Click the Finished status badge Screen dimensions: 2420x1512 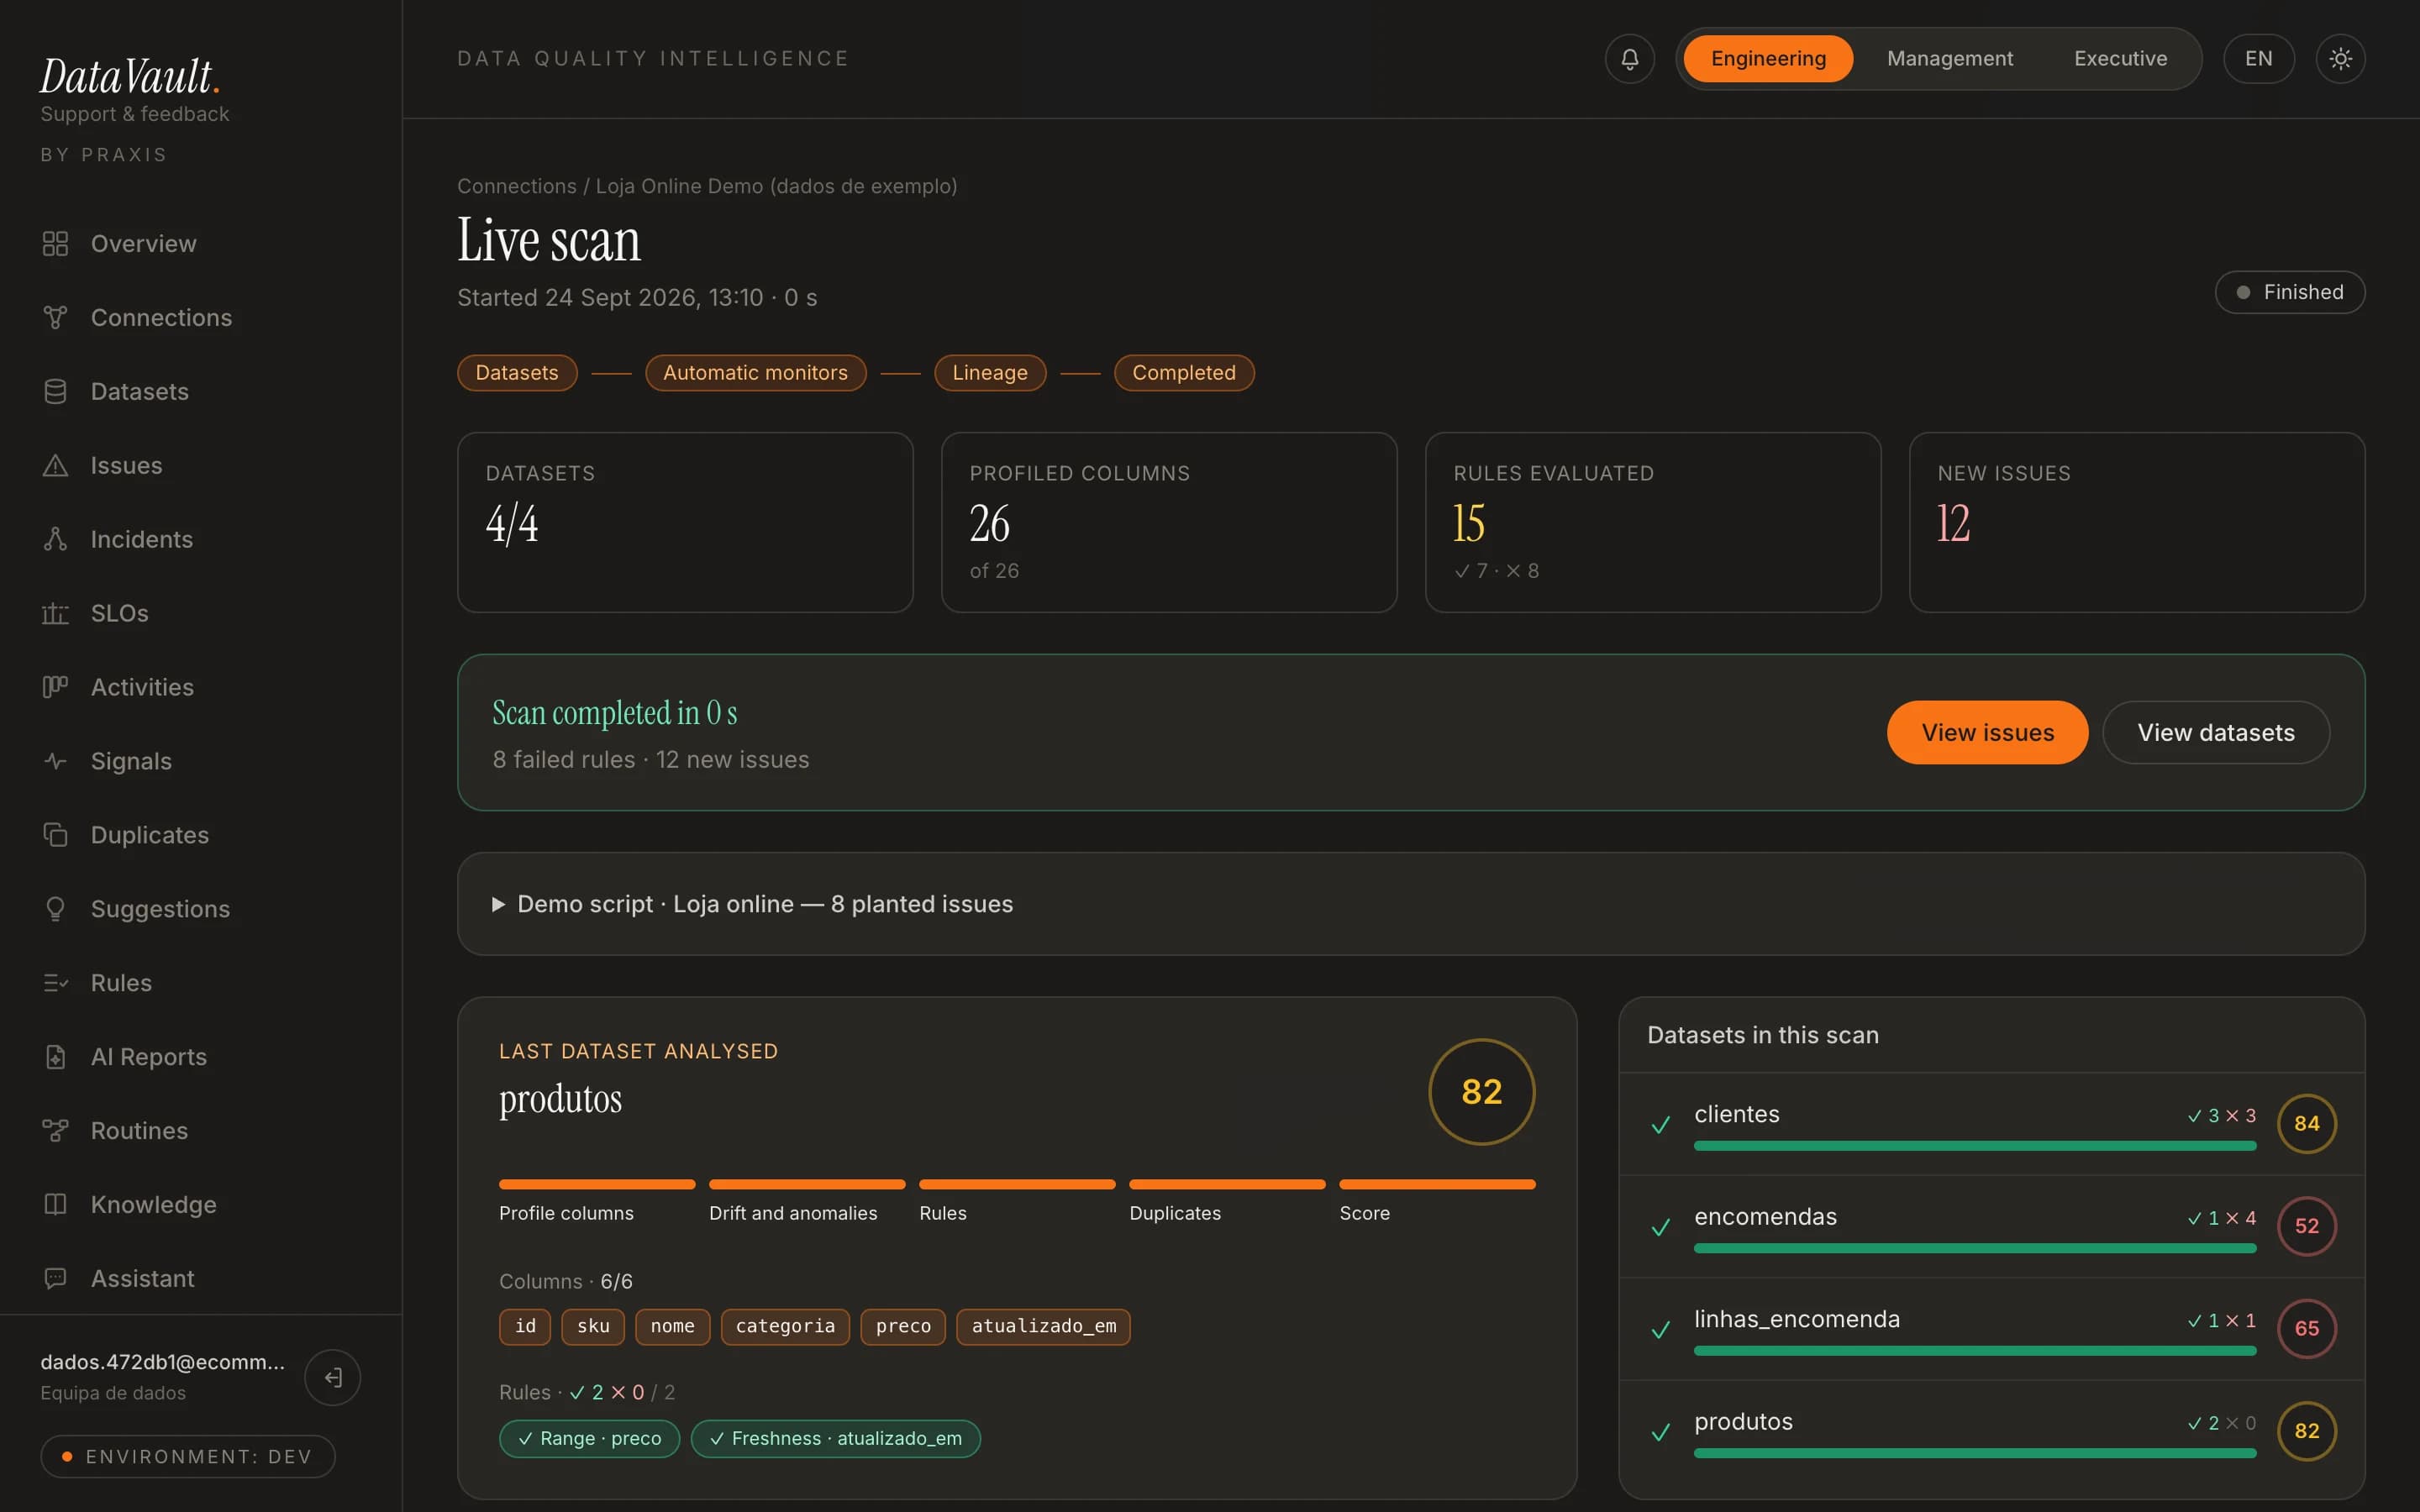tap(2290, 292)
